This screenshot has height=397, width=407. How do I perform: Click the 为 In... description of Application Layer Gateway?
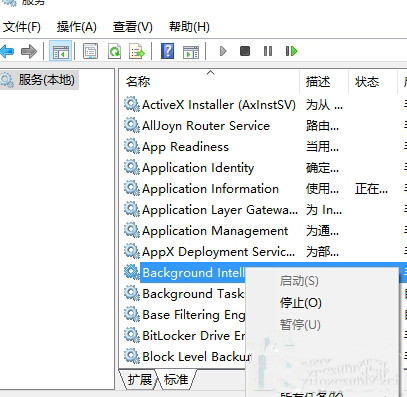tap(324, 210)
